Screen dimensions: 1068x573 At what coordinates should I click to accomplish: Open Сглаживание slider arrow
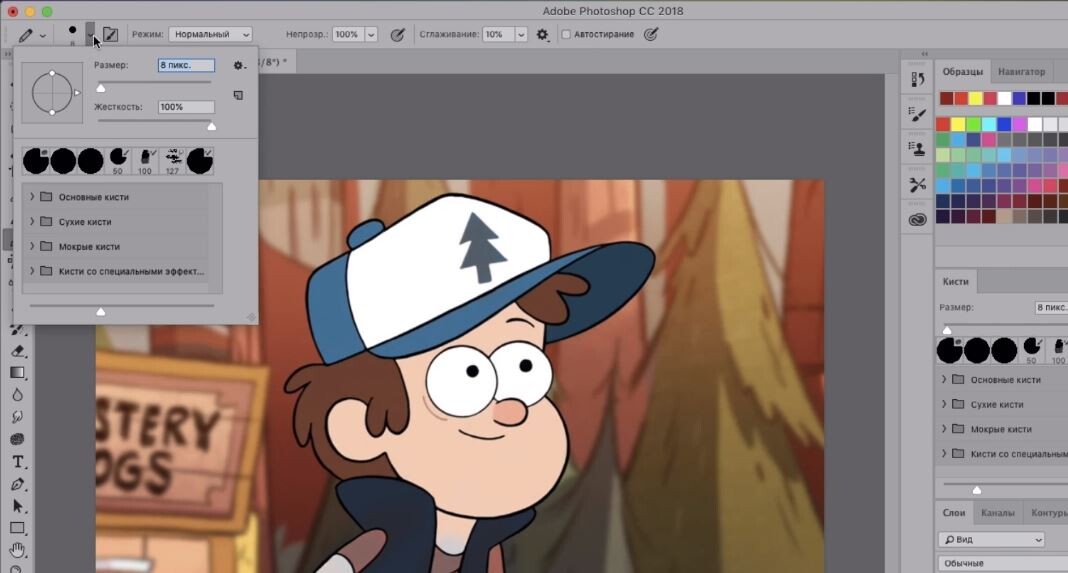[x=521, y=34]
